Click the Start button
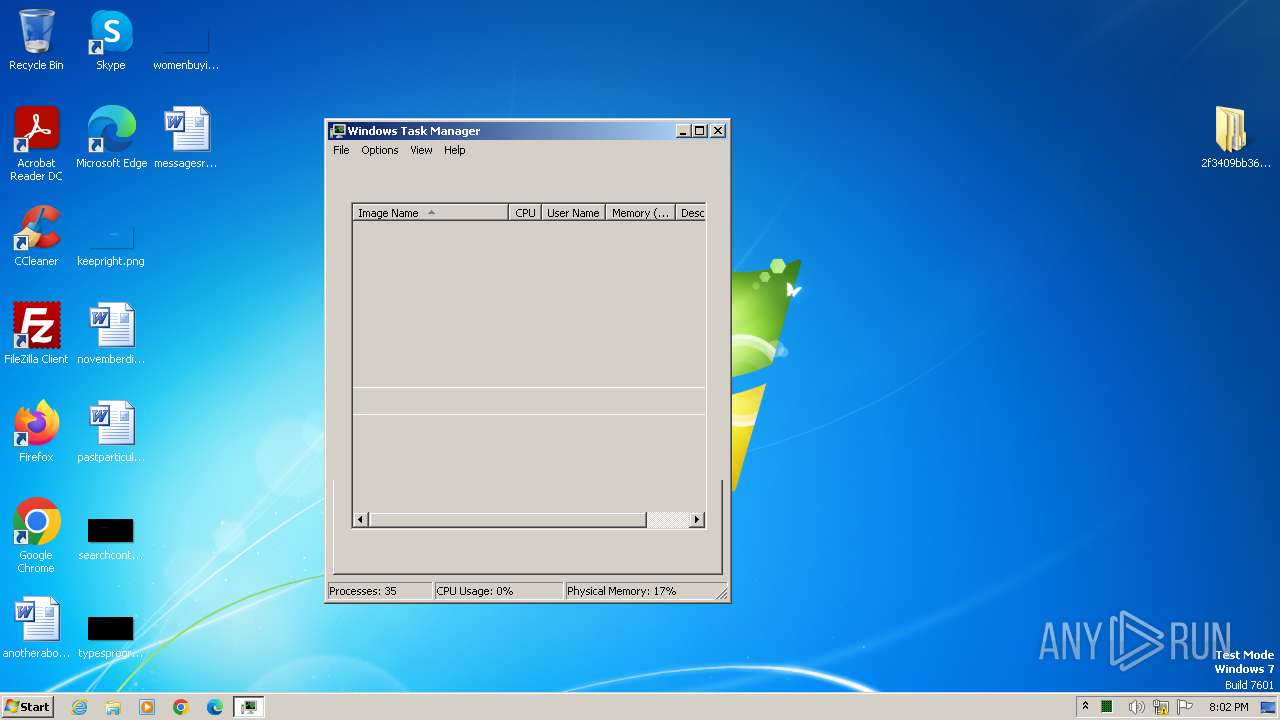Image resolution: width=1280 pixels, height=720 pixels. (28, 707)
